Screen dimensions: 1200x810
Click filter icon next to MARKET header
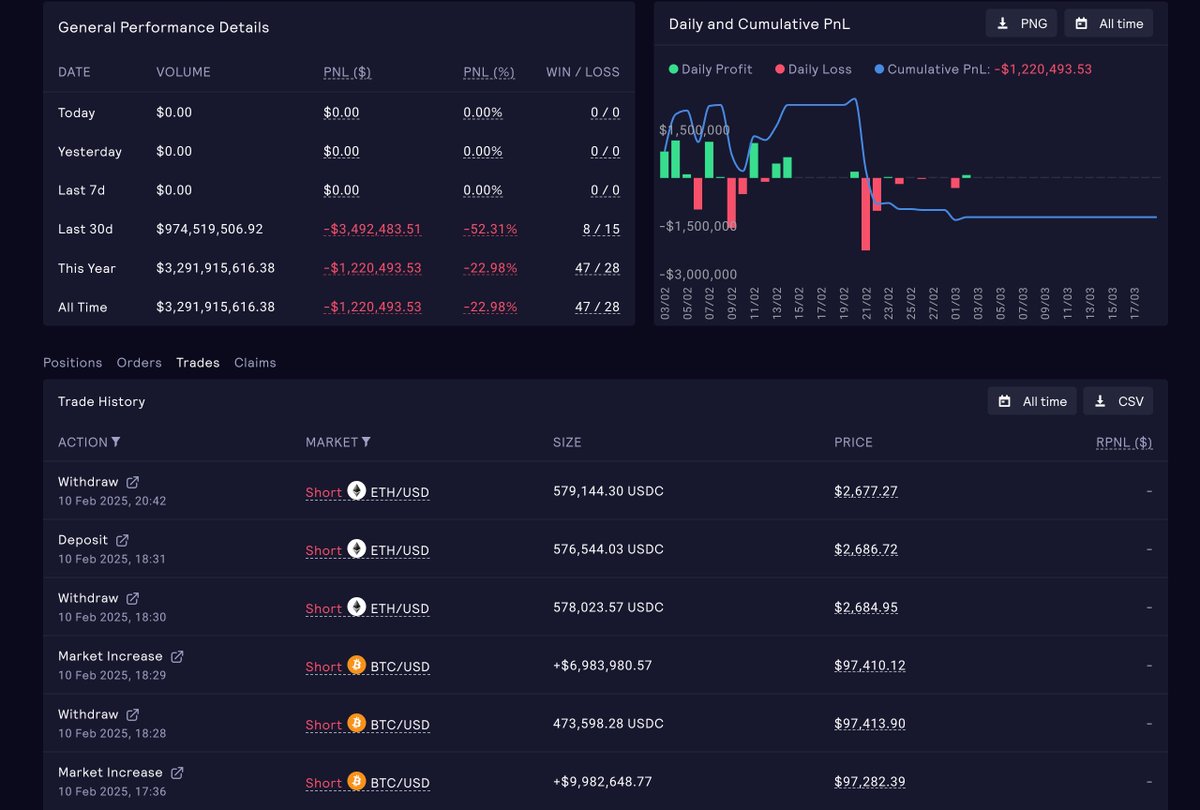point(366,442)
